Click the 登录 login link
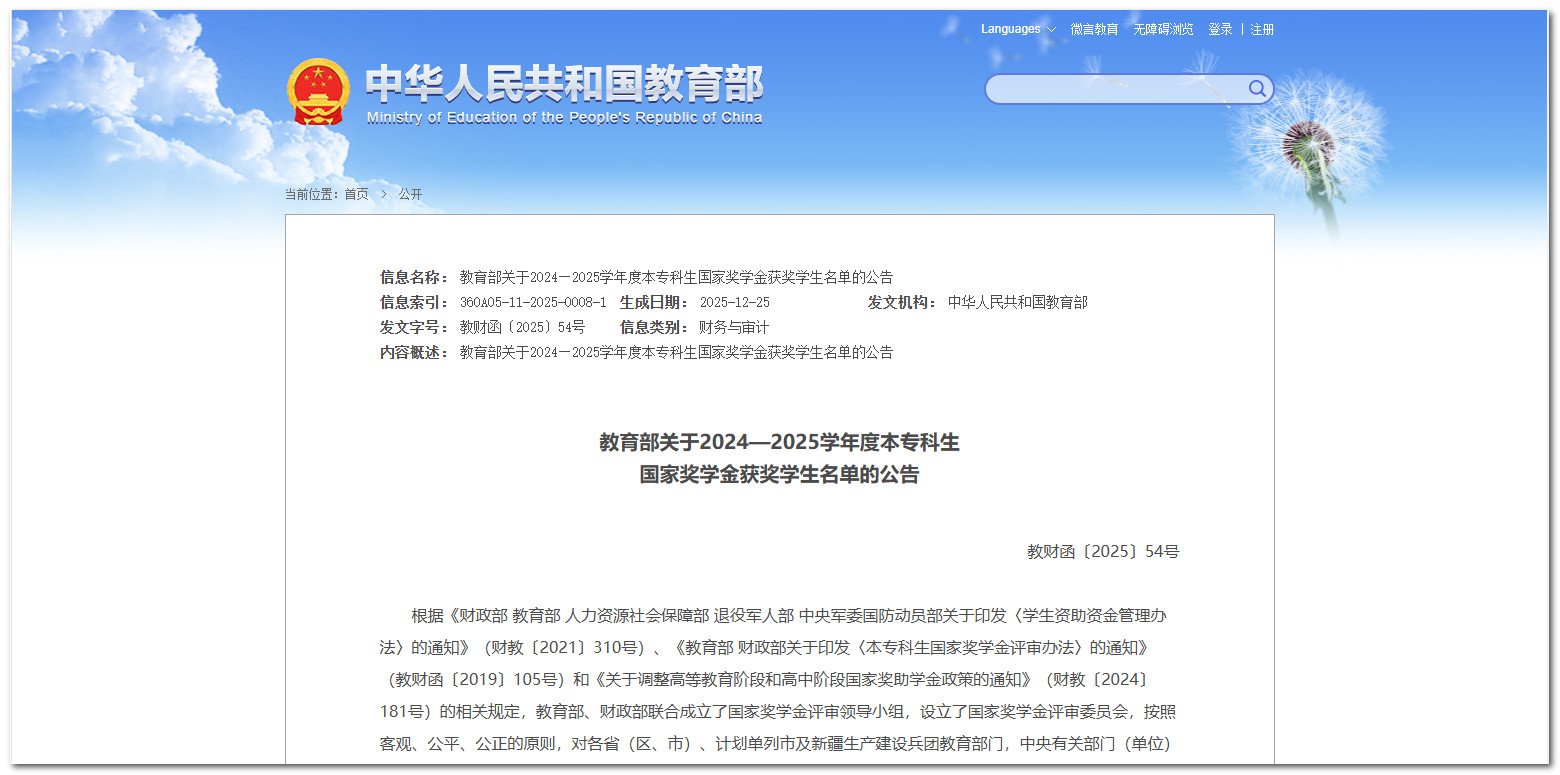This screenshot has width=1560, height=775. [x=1220, y=29]
